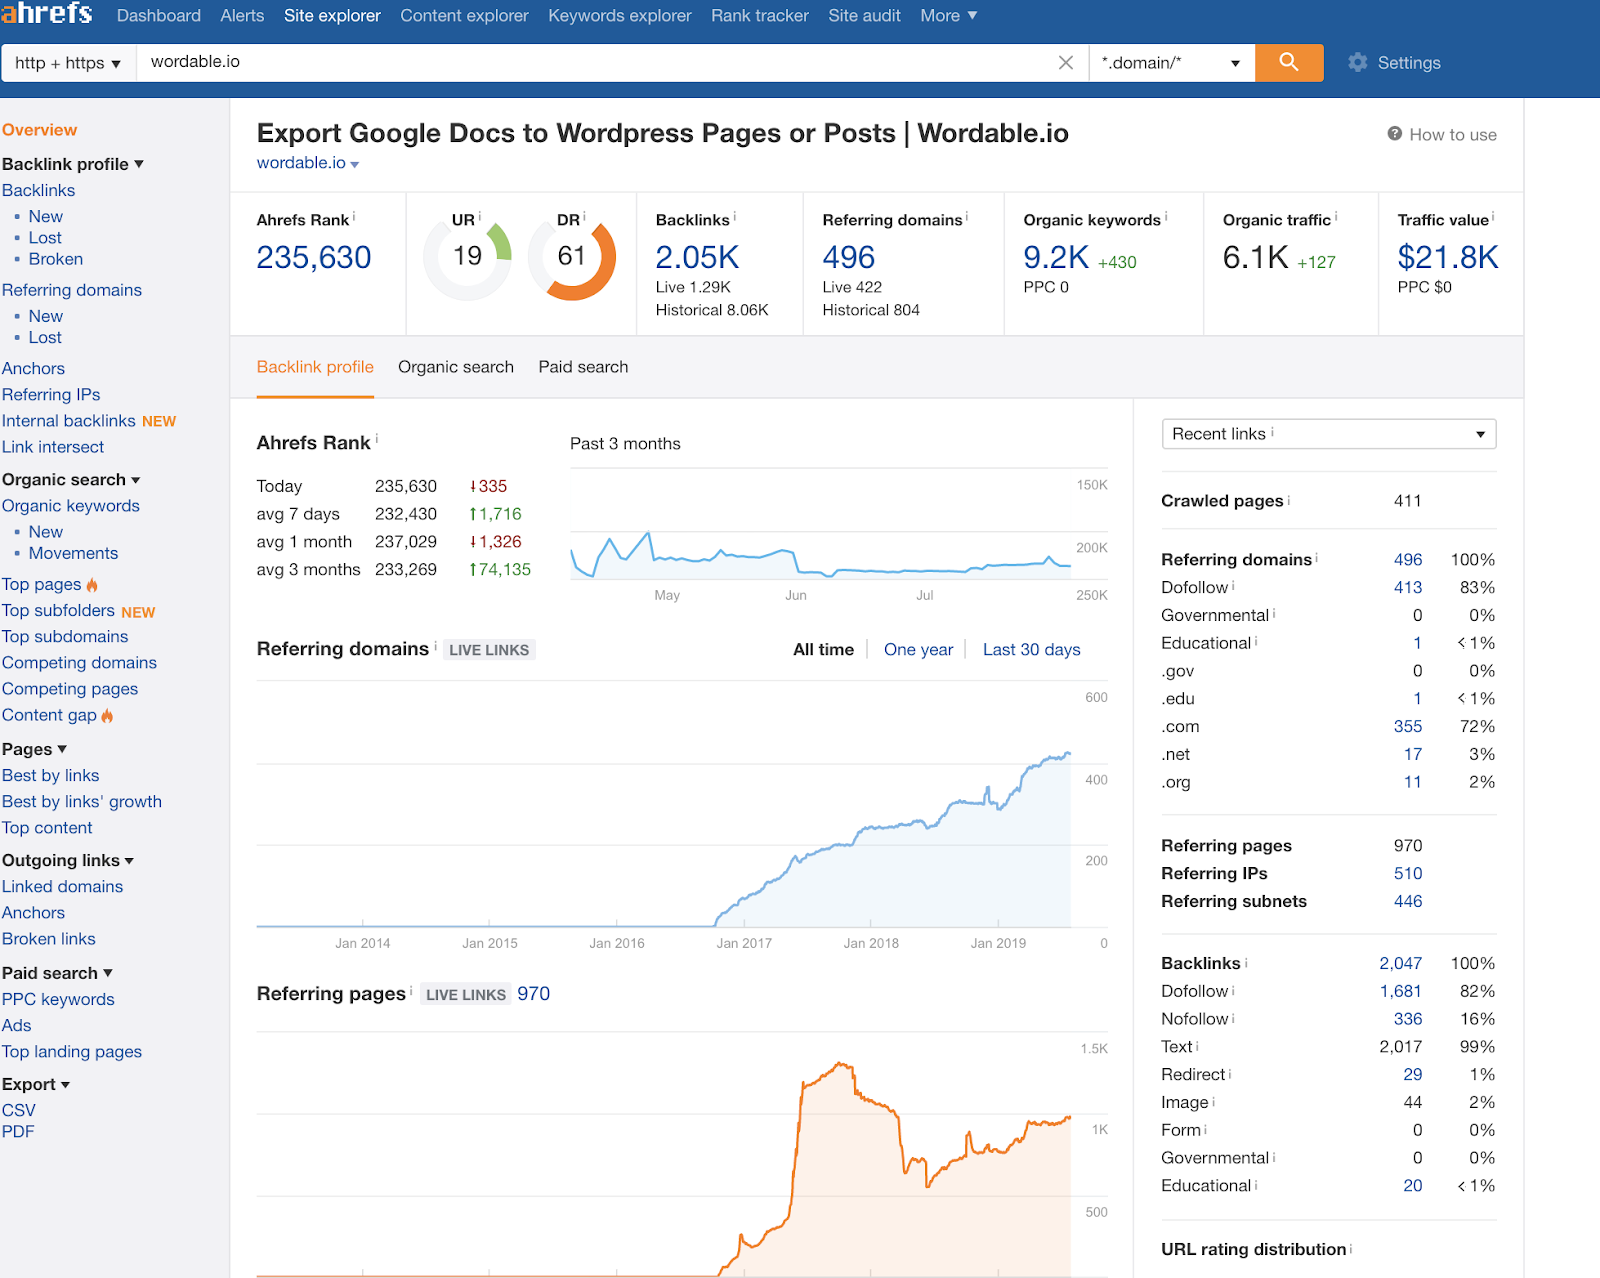Click the orange DR 61 gauge

tap(572, 257)
